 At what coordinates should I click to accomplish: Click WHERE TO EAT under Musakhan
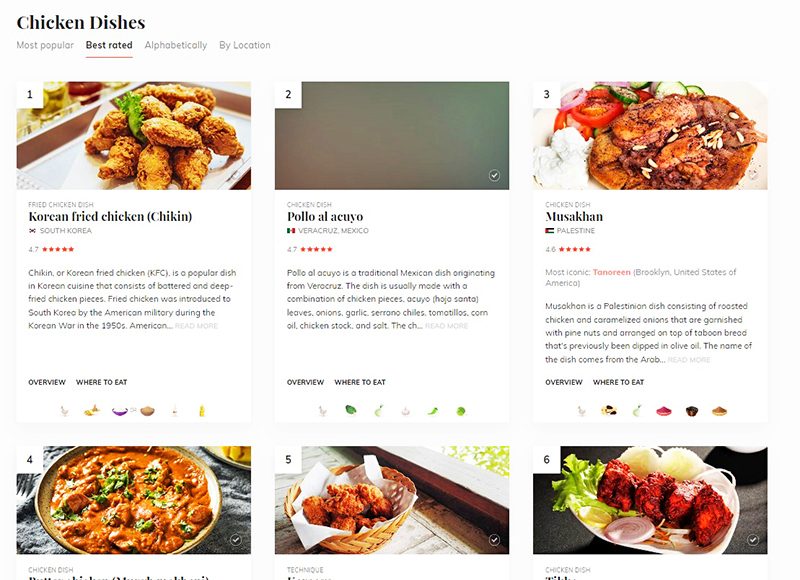click(x=618, y=382)
